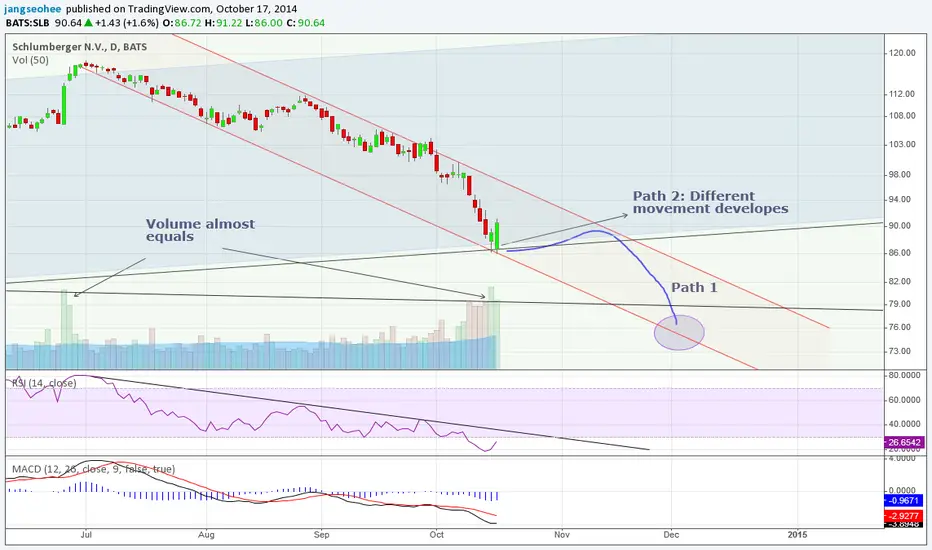This screenshot has height=550, width=932.
Task: Click the high value H:91.22
Action: click(x=223, y=23)
